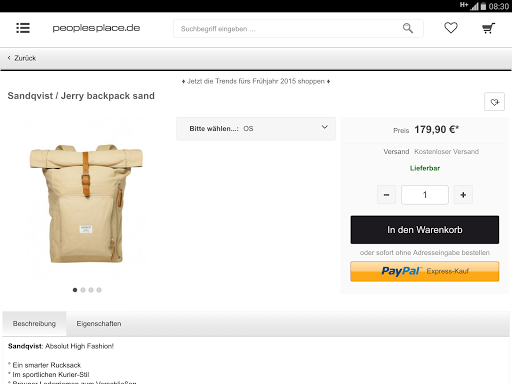Switch to the Eigenschaften tab

tap(99, 324)
